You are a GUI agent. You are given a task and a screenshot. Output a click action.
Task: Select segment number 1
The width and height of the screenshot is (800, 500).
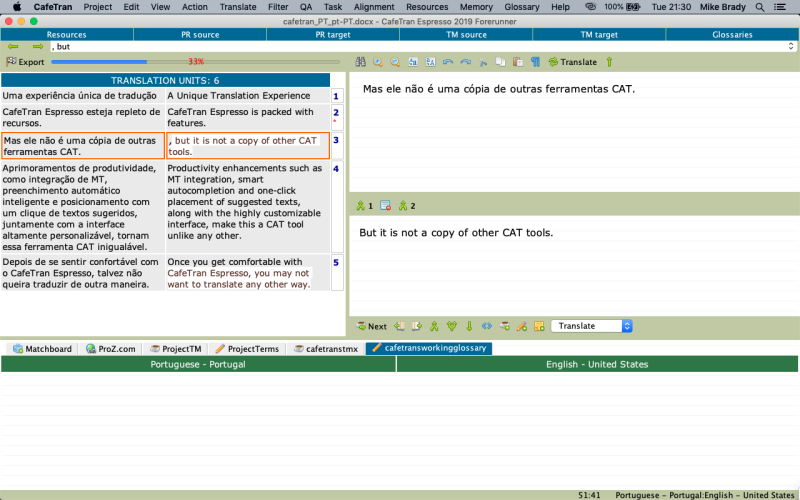336,96
